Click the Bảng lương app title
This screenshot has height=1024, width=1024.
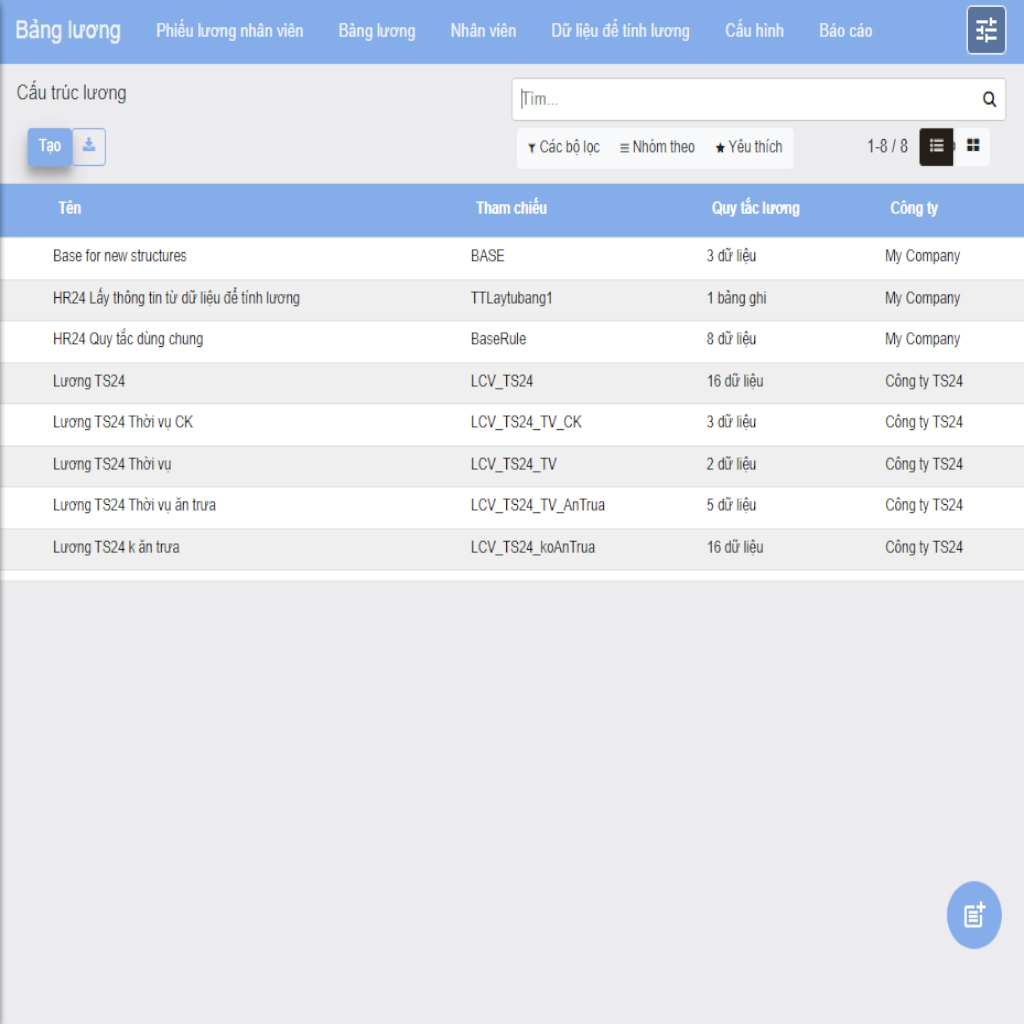[x=68, y=30]
